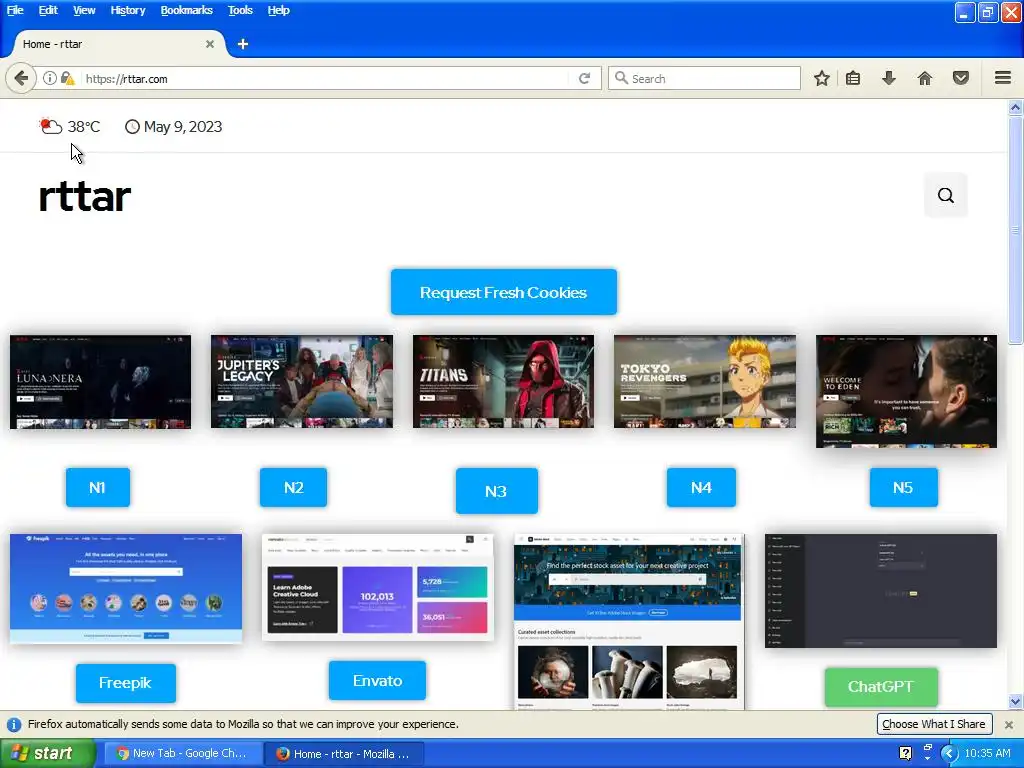Show bookmarks list icon
The image size is (1024, 768).
click(x=853, y=78)
